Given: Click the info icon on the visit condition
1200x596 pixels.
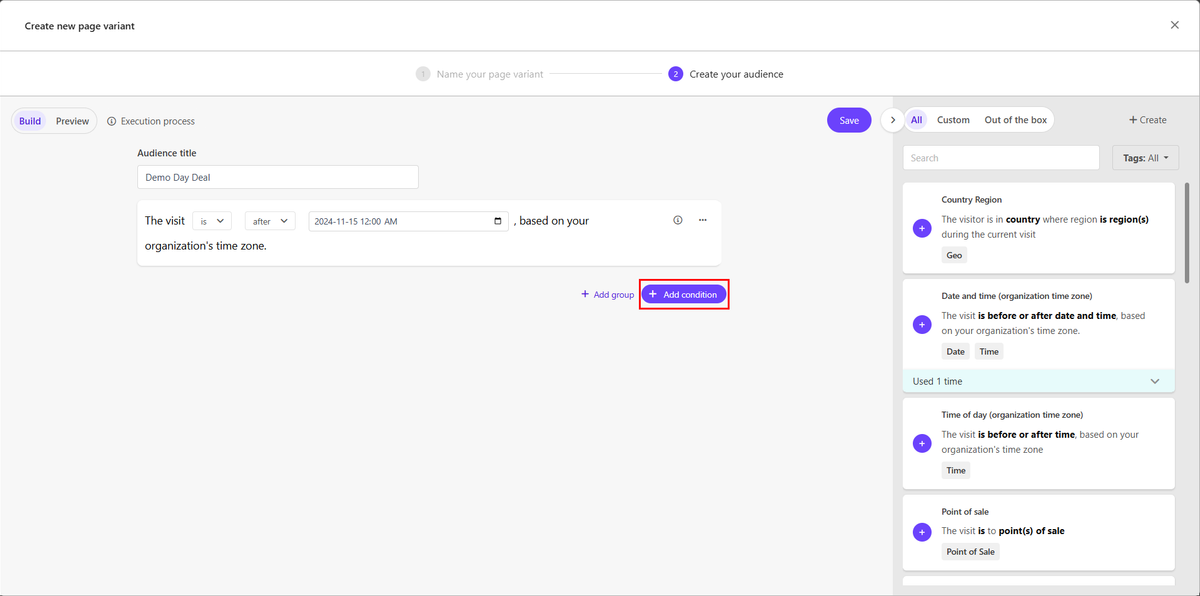Looking at the screenshot, I should [x=678, y=220].
